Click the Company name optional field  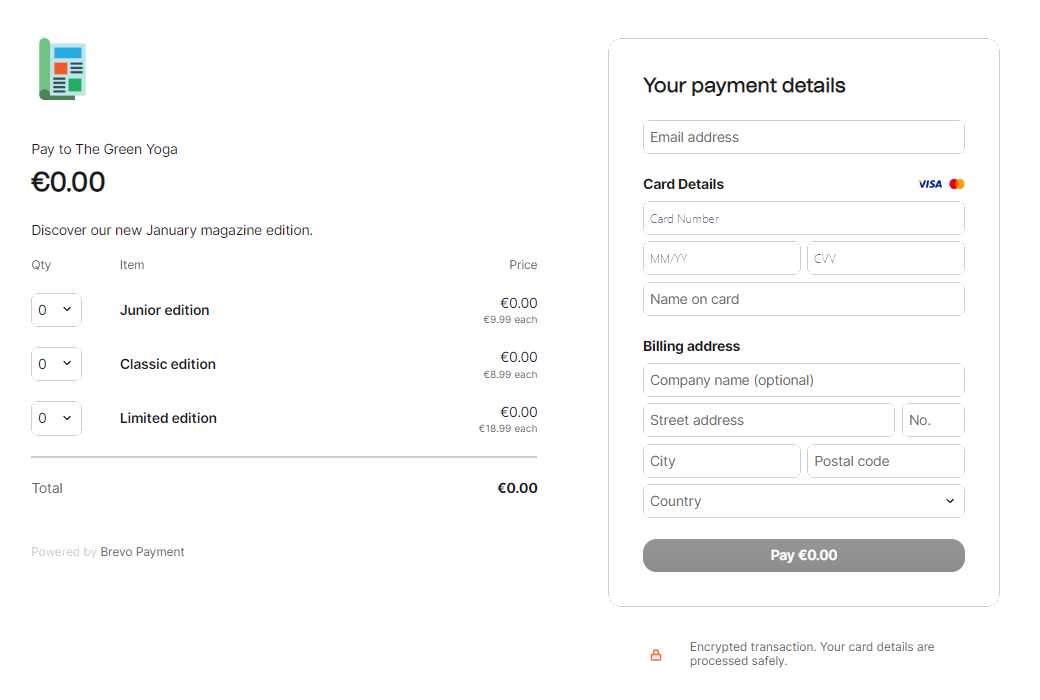click(803, 380)
